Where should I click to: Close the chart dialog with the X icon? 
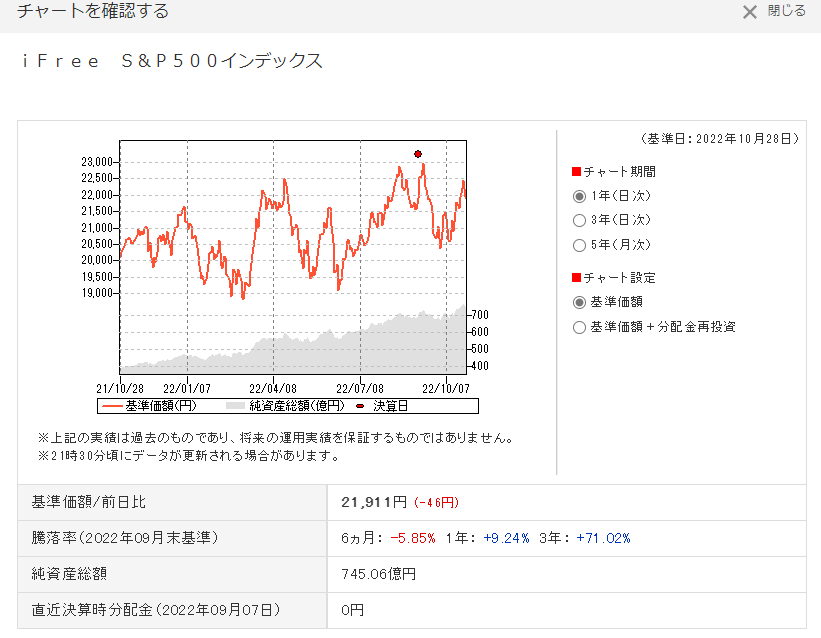point(749,12)
